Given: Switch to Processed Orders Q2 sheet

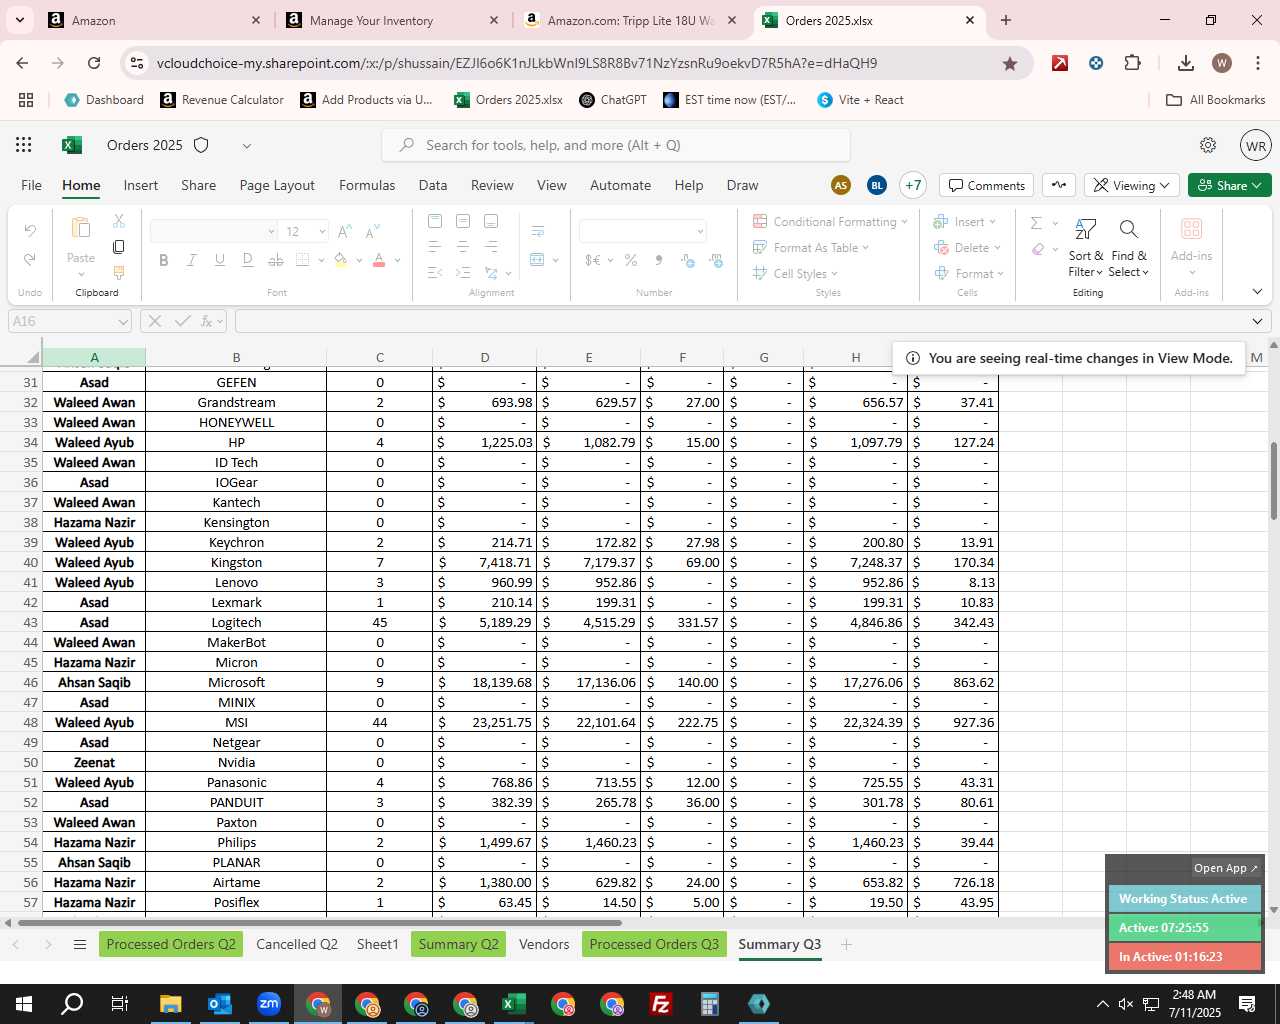Looking at the screenshot, I should (x=171, y=944).
